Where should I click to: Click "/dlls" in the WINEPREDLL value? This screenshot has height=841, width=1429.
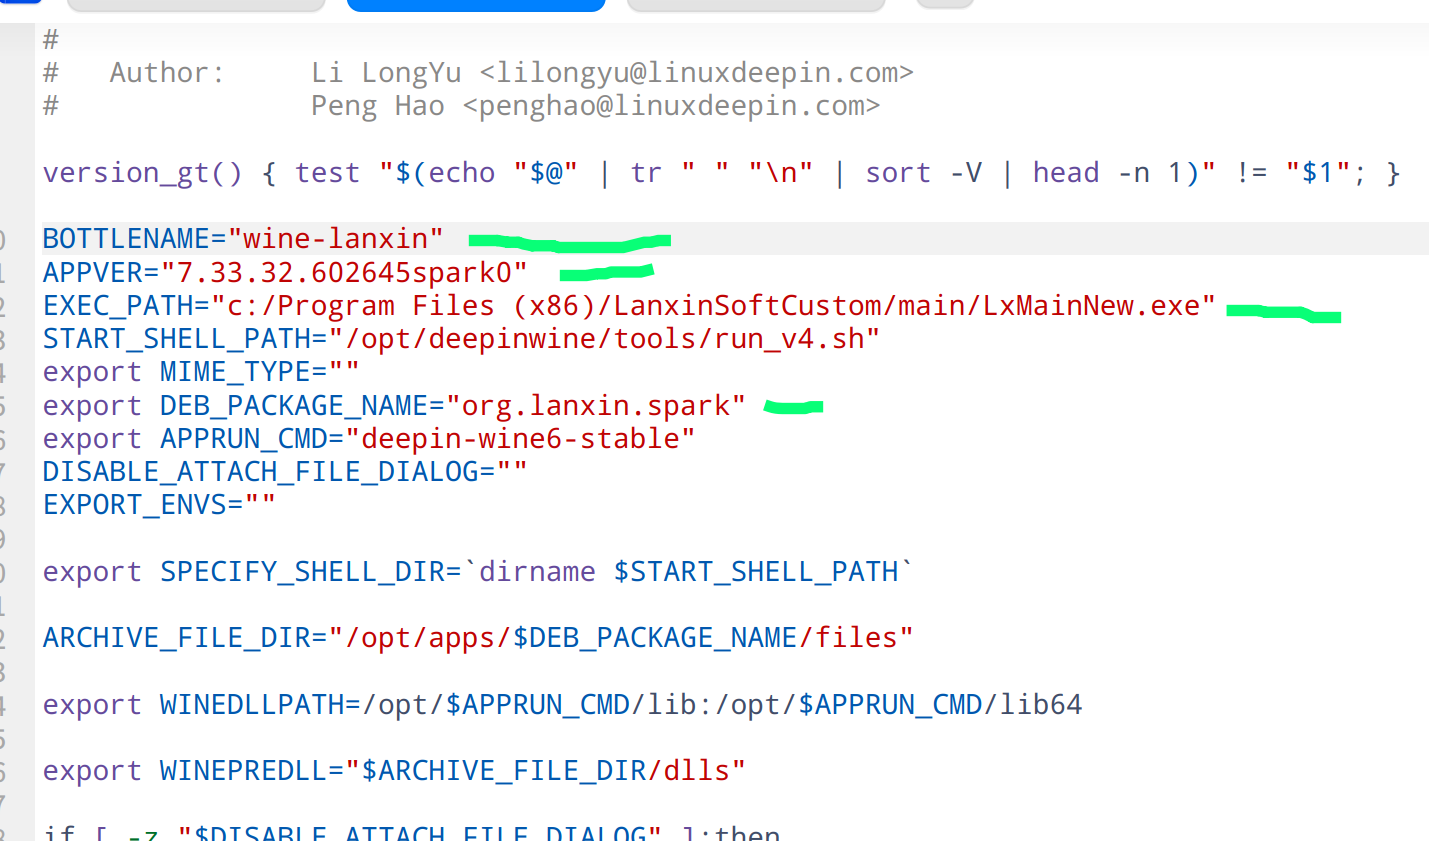point(688,771)
